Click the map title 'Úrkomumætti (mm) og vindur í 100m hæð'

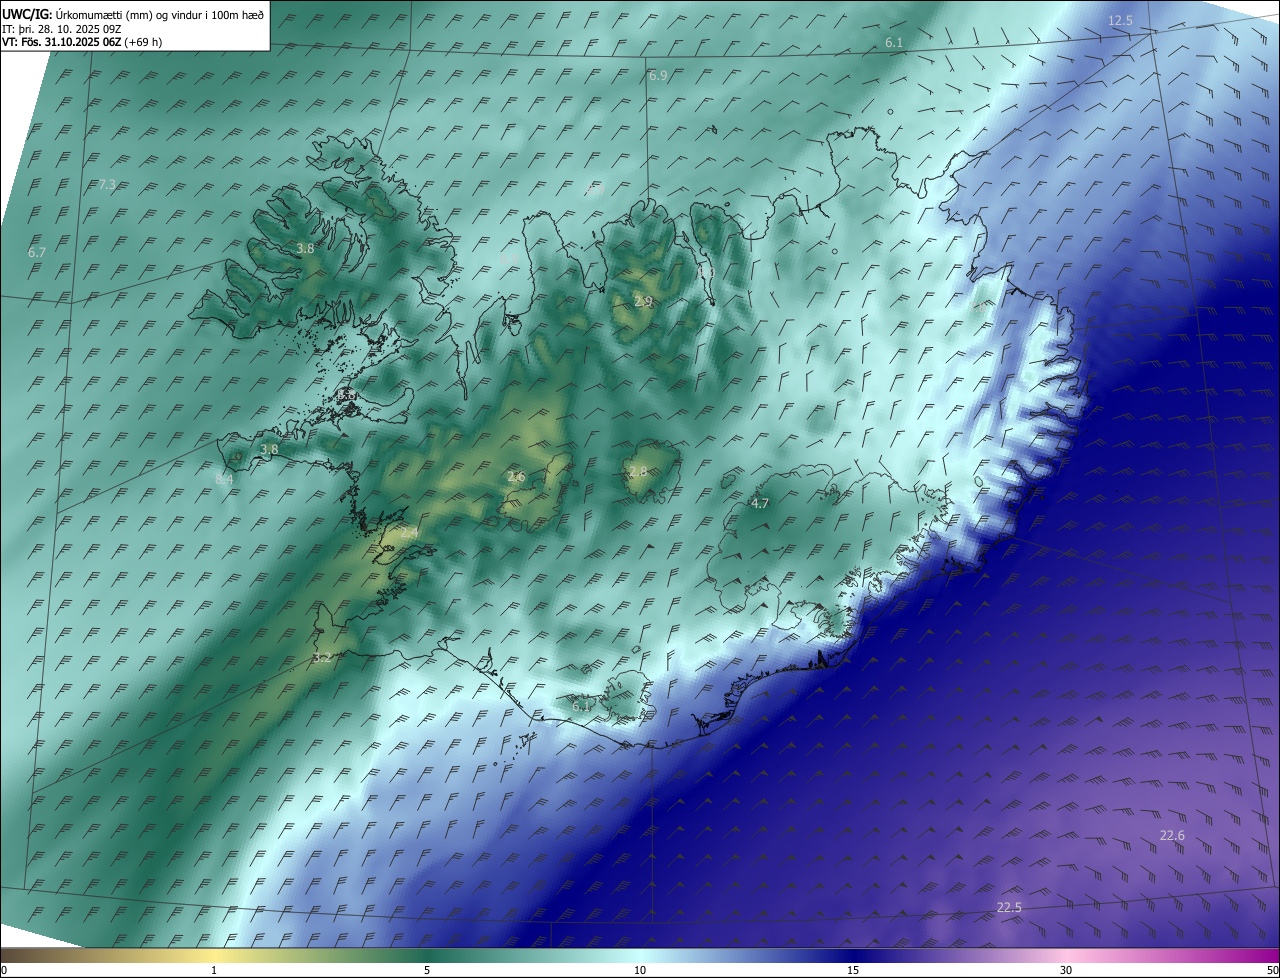point(159,14)
